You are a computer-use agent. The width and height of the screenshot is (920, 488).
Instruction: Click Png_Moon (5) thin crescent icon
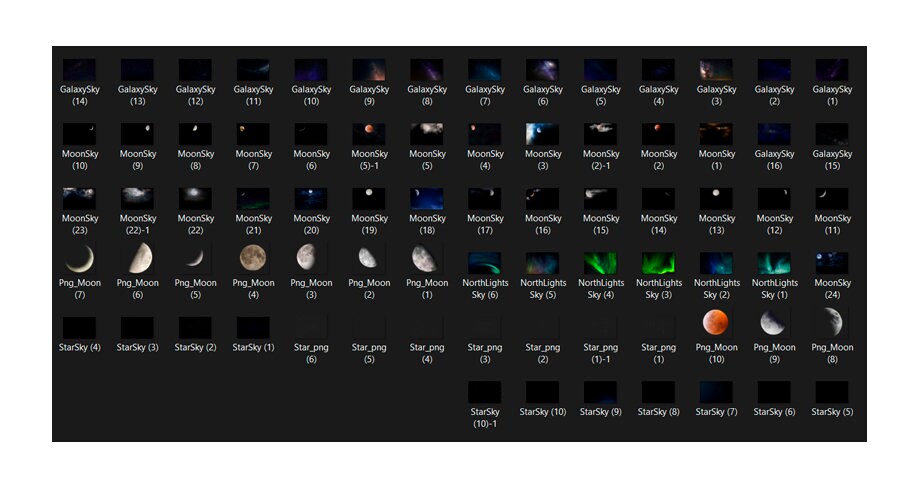195,259
